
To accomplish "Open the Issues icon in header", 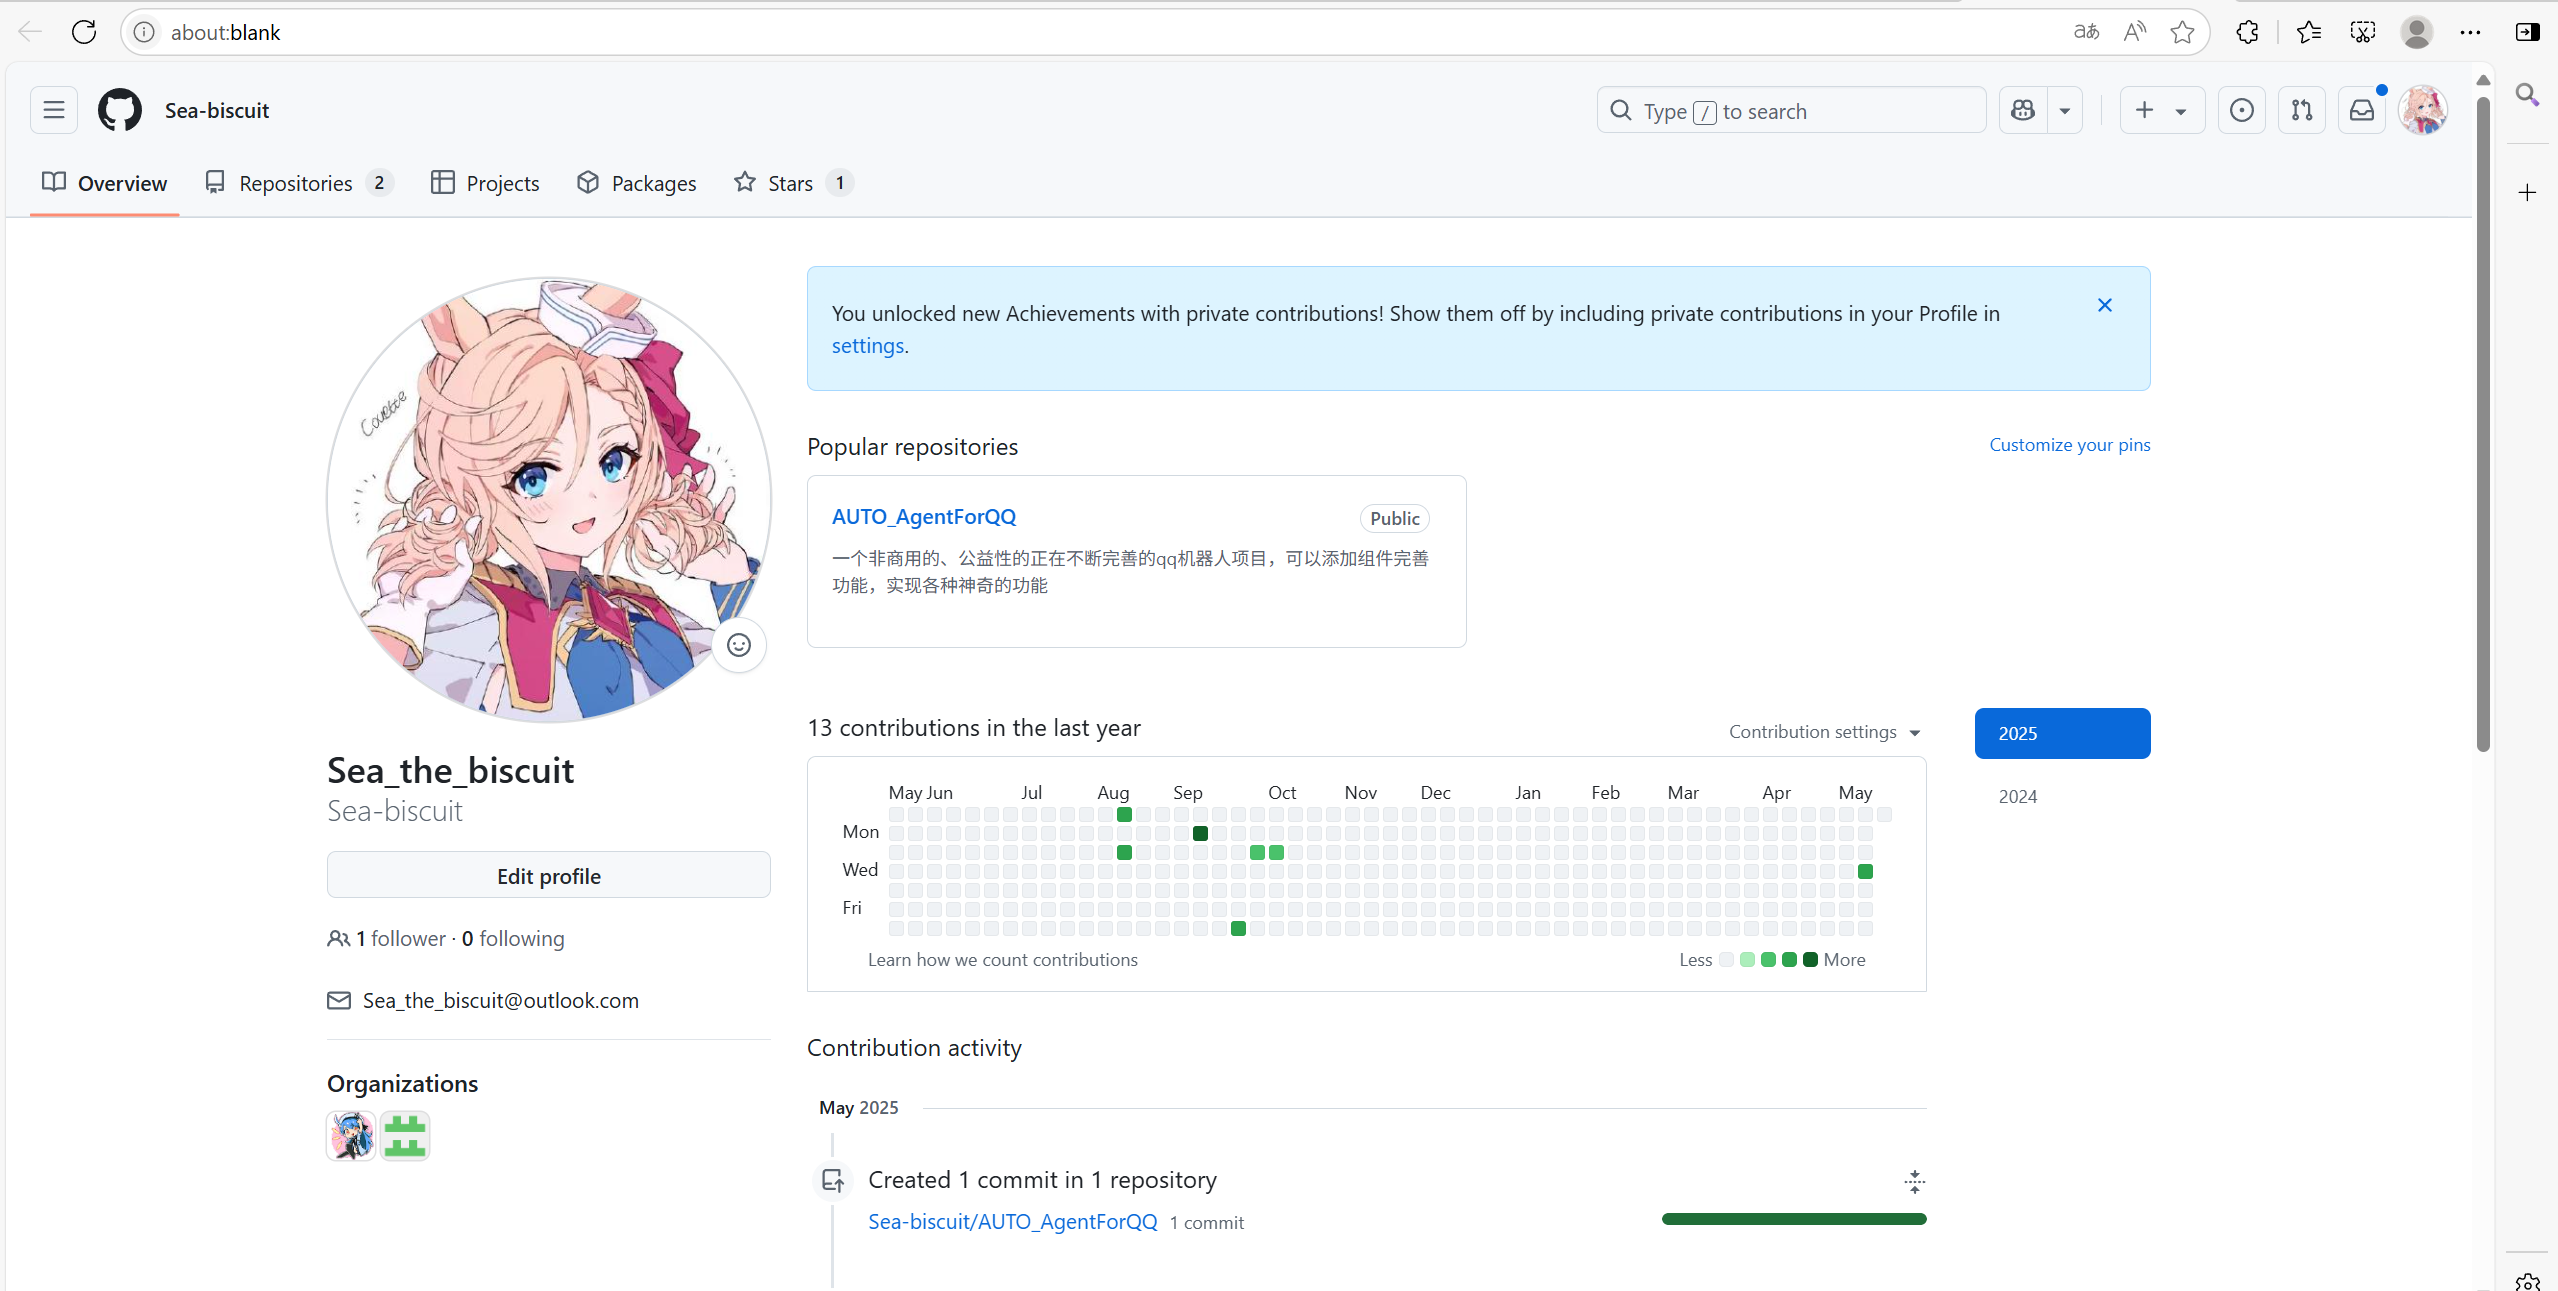I will tap(2242, 110).
